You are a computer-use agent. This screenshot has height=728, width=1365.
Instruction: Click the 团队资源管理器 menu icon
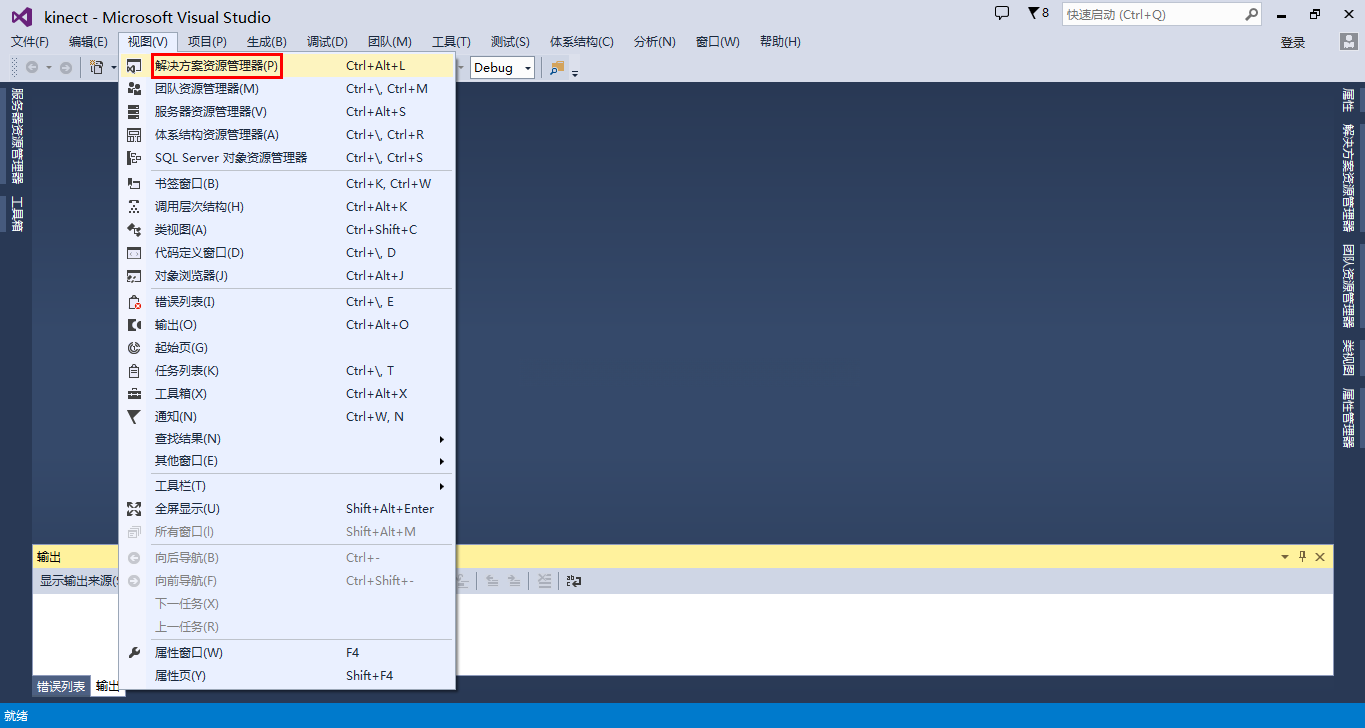click(x=134, y=89)
